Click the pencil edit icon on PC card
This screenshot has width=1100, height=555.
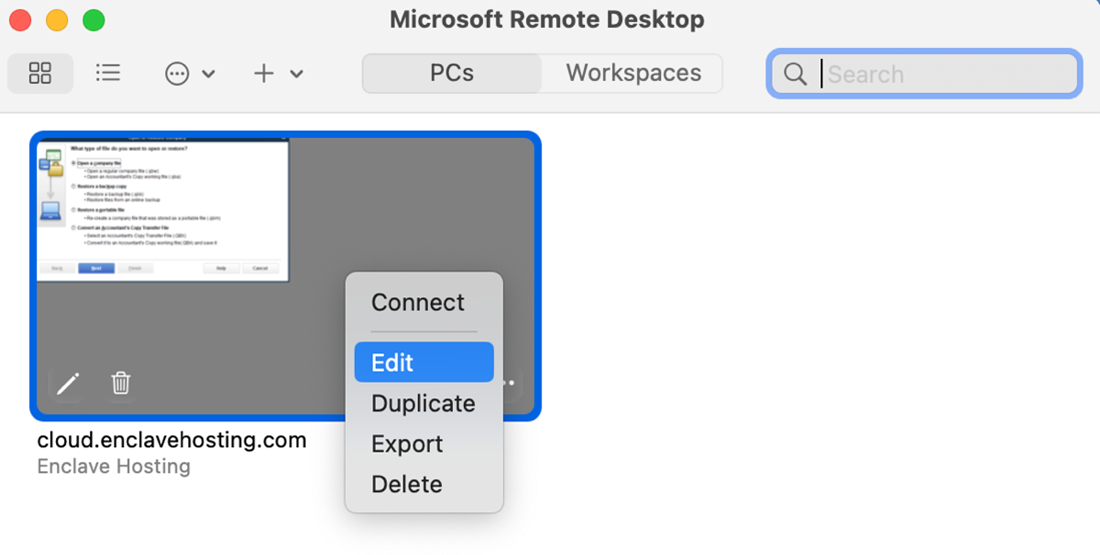tap(67, 383)
